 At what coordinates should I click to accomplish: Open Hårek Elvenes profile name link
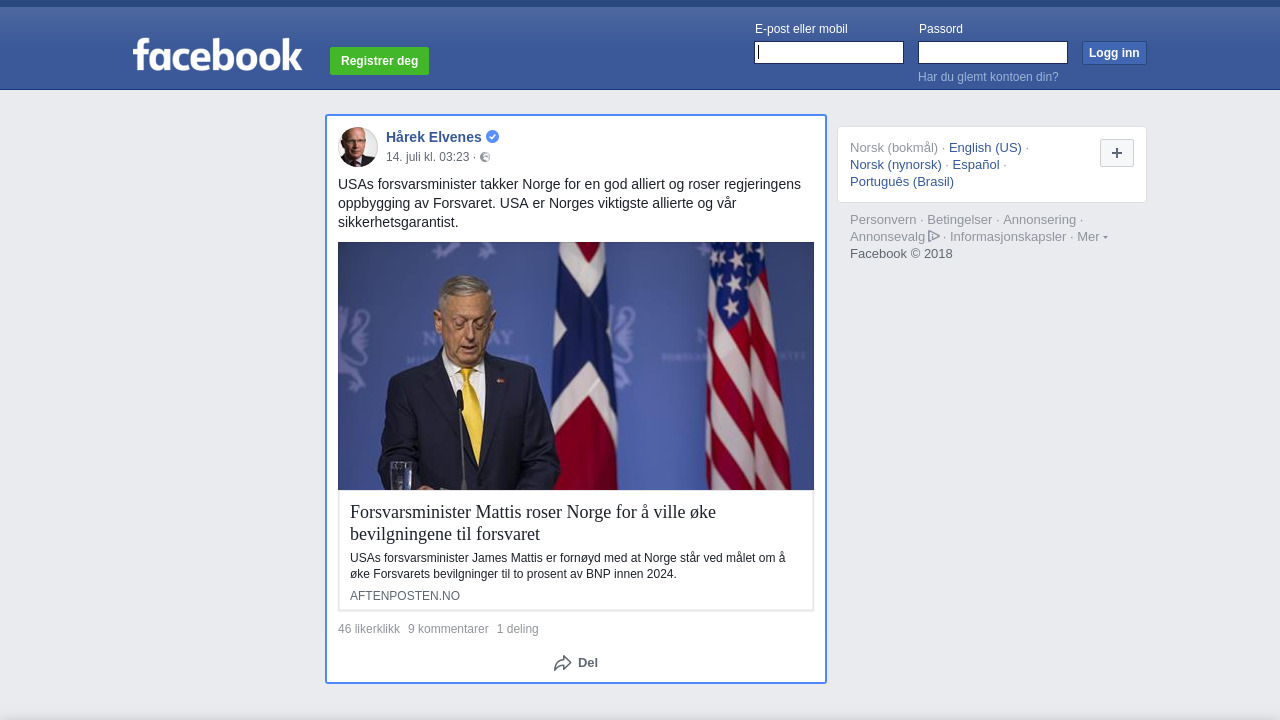pyautogui.click(x=434, y=137)
